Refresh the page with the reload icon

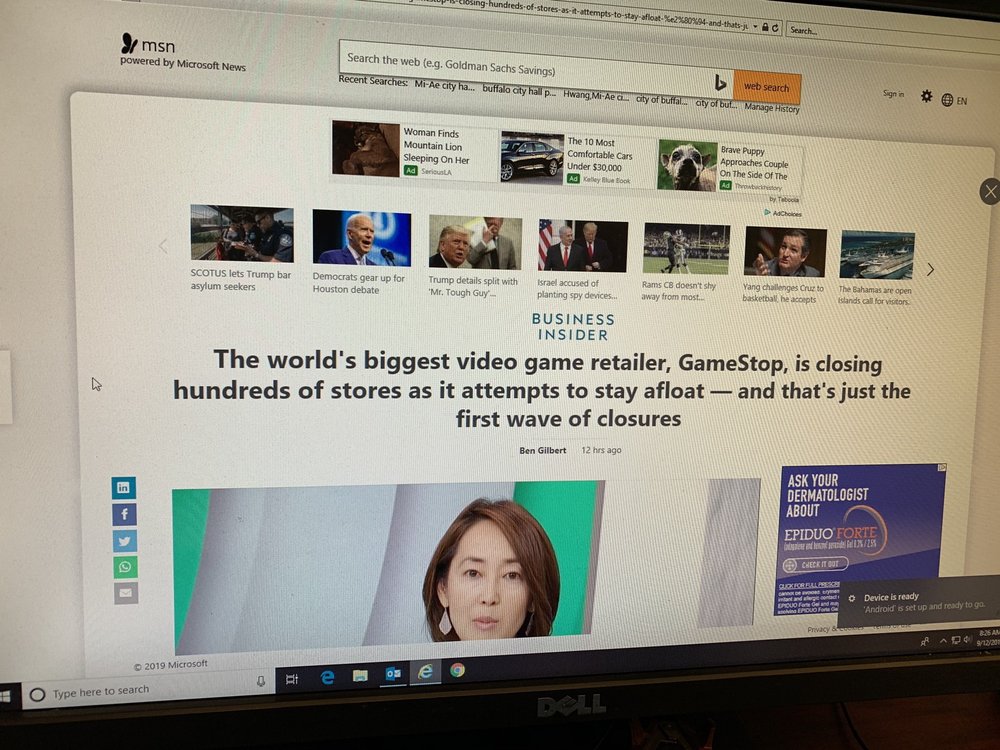[x=774, y=28]
